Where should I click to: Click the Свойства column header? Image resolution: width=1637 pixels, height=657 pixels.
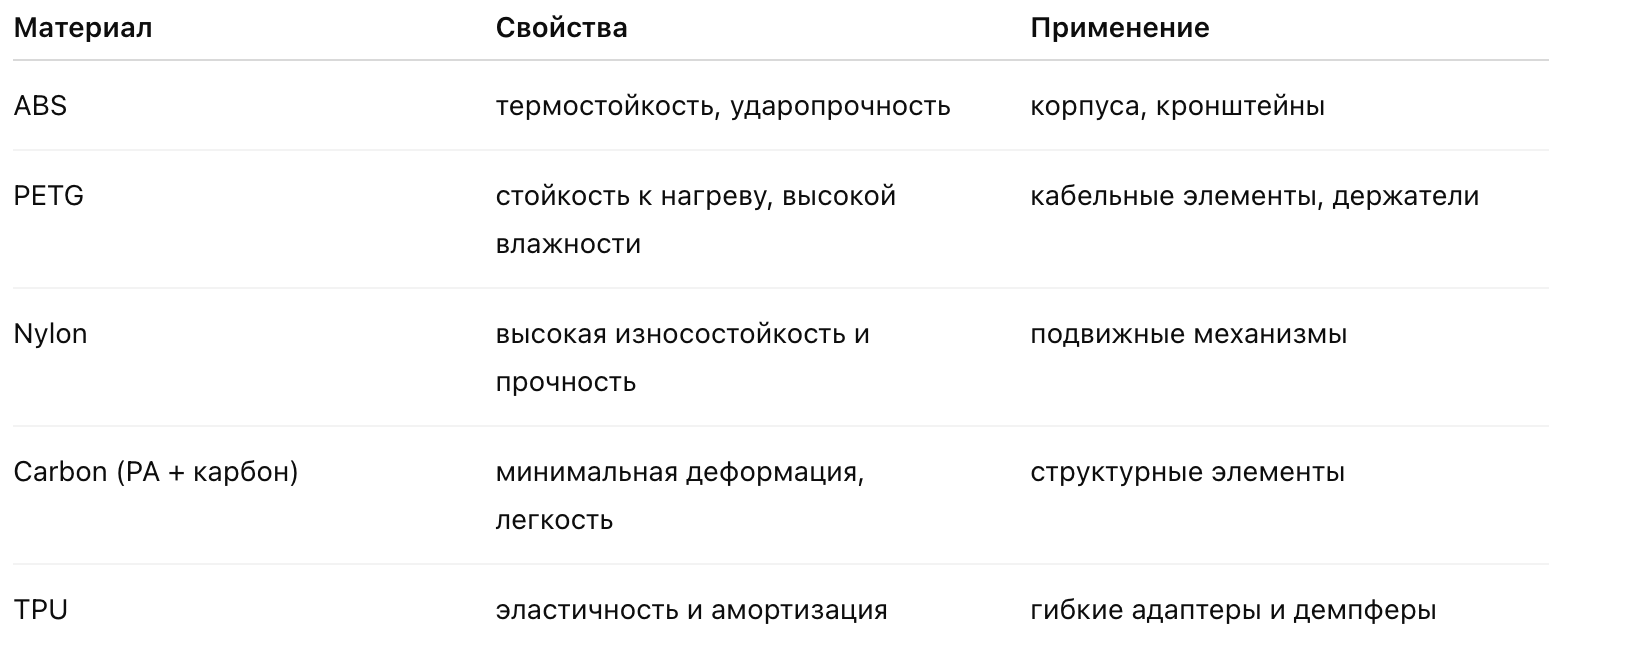561,28
